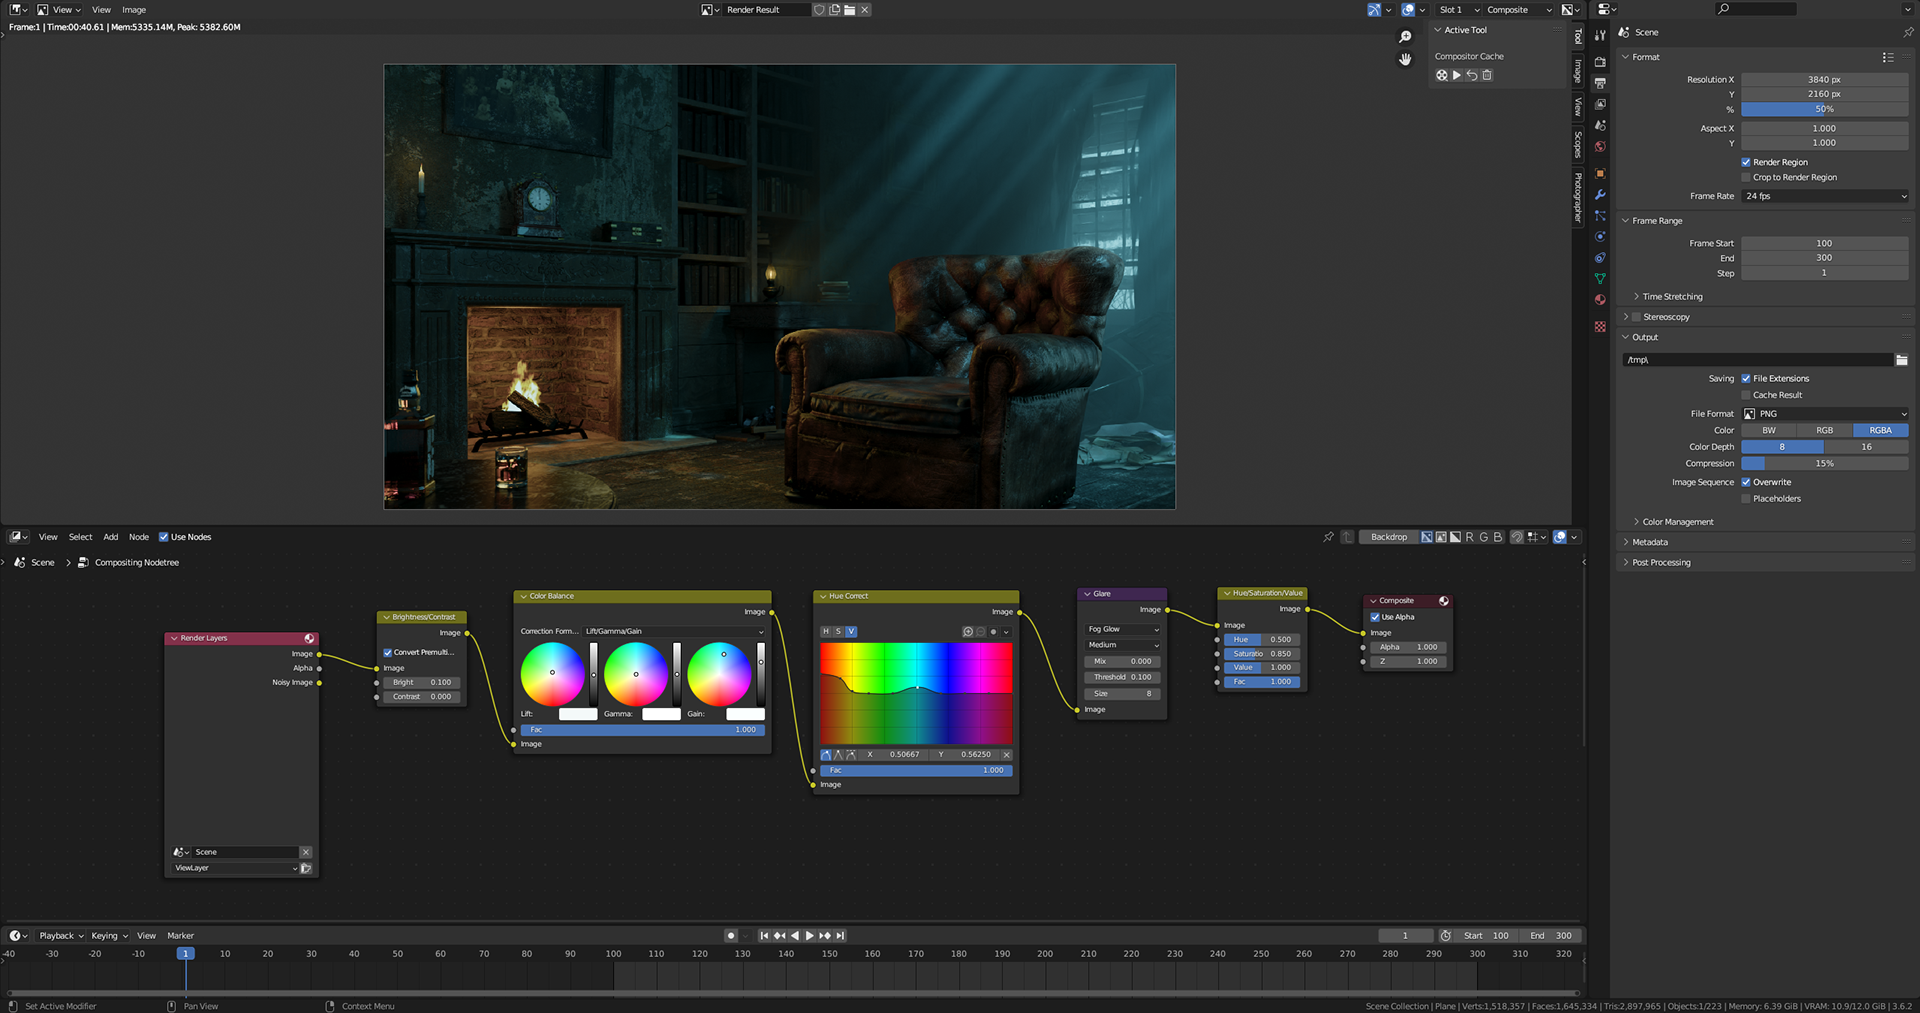
Task: Click the zoom magnifier icon in the image viewer
Action: pyautogui.click(x=1405, y=37)
